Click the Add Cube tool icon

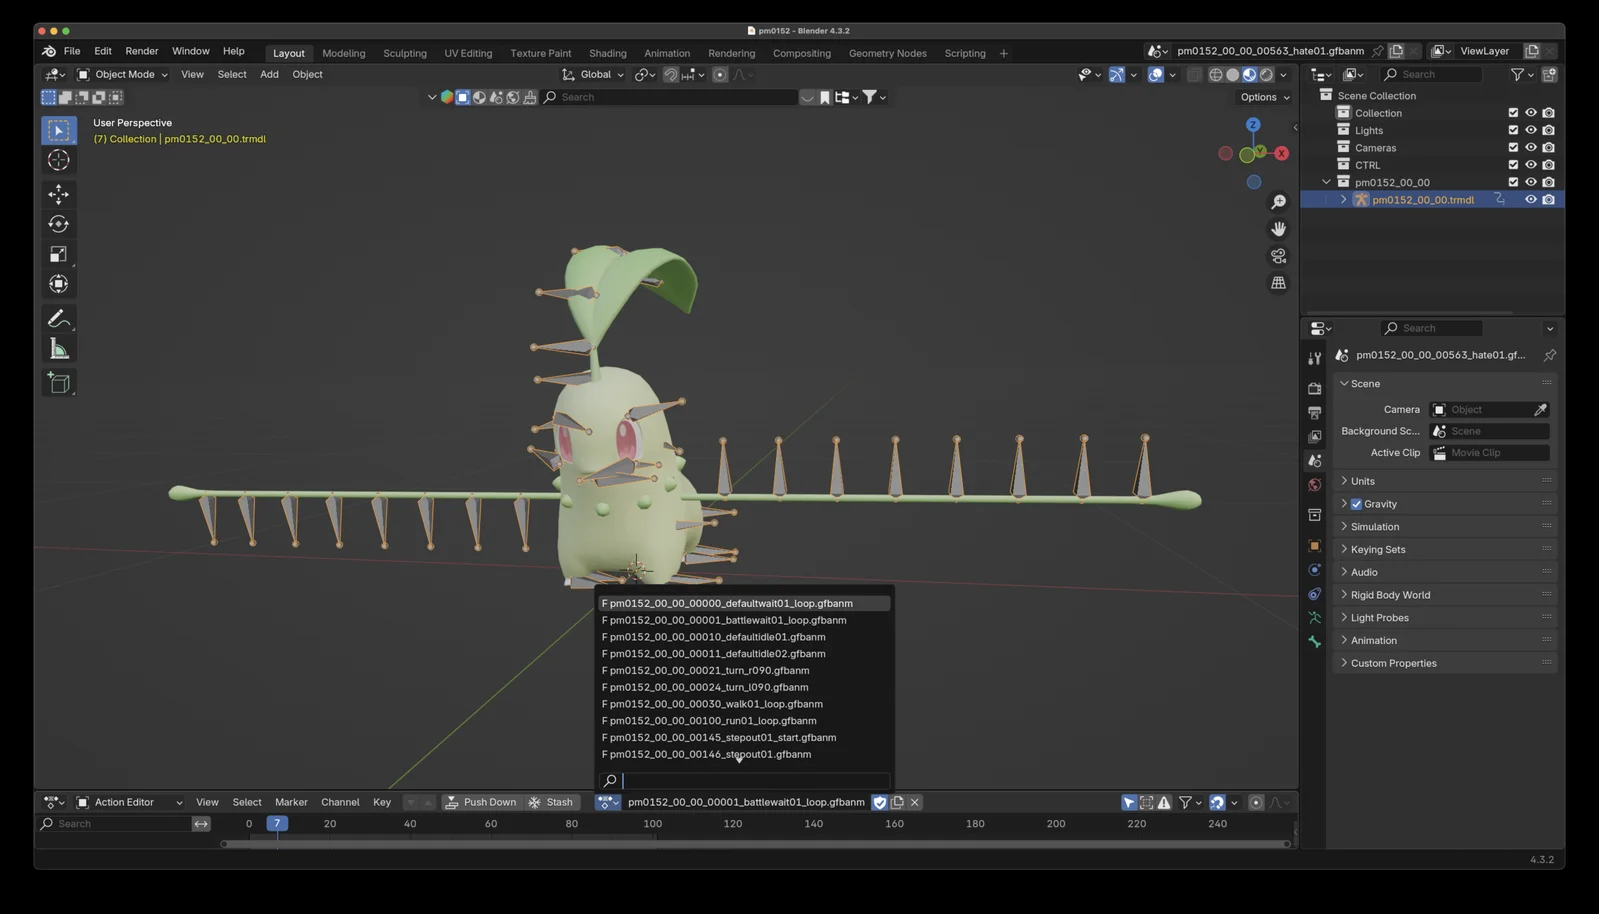(x=59, y=383)
